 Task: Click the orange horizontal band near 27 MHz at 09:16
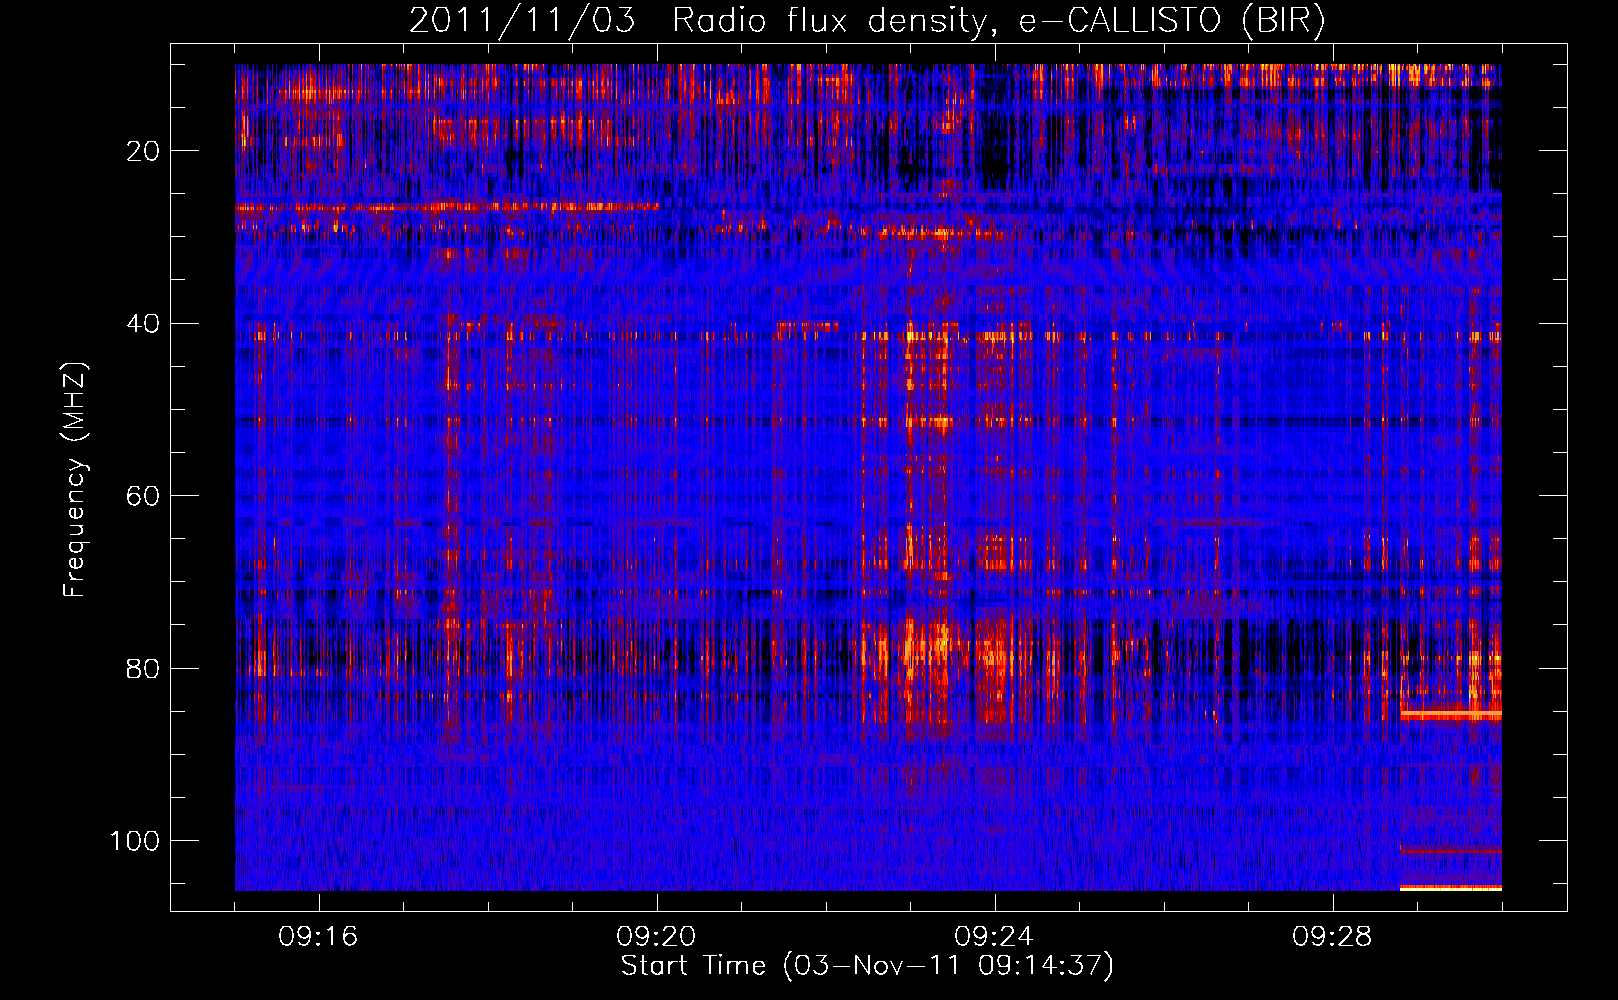click(447, 207)
